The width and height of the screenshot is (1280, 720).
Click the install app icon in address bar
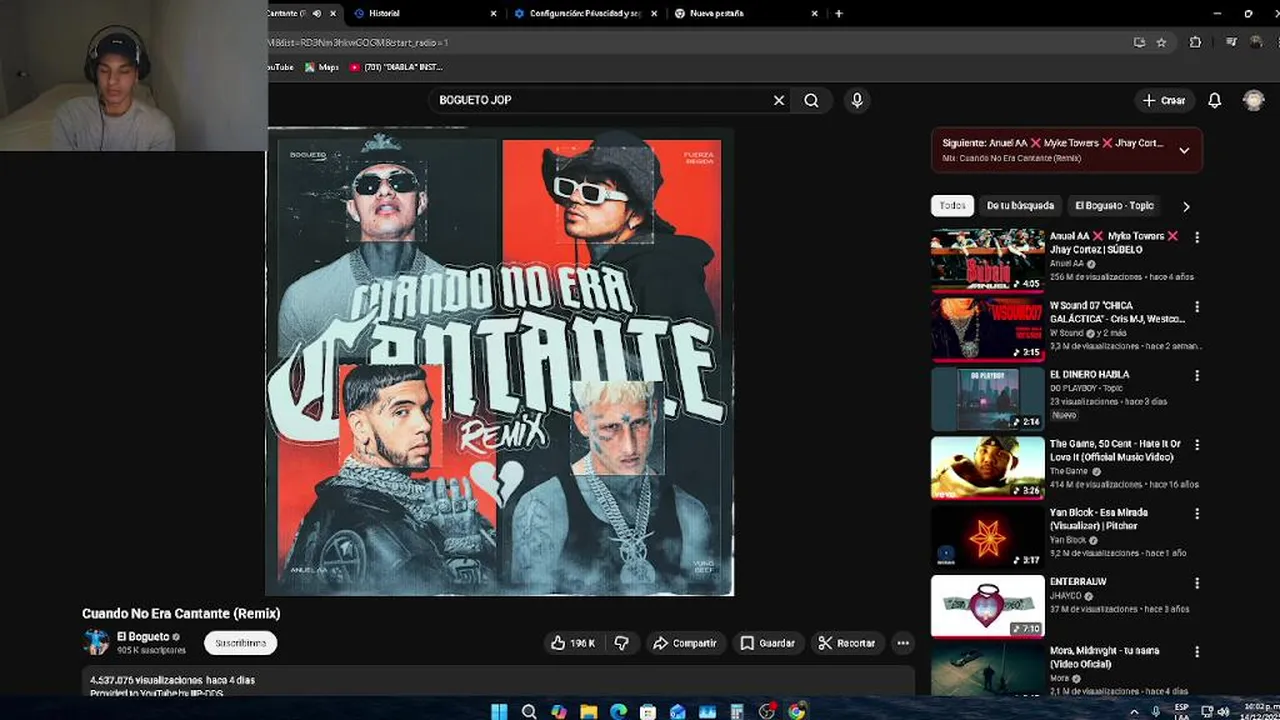coord(1139,43)
